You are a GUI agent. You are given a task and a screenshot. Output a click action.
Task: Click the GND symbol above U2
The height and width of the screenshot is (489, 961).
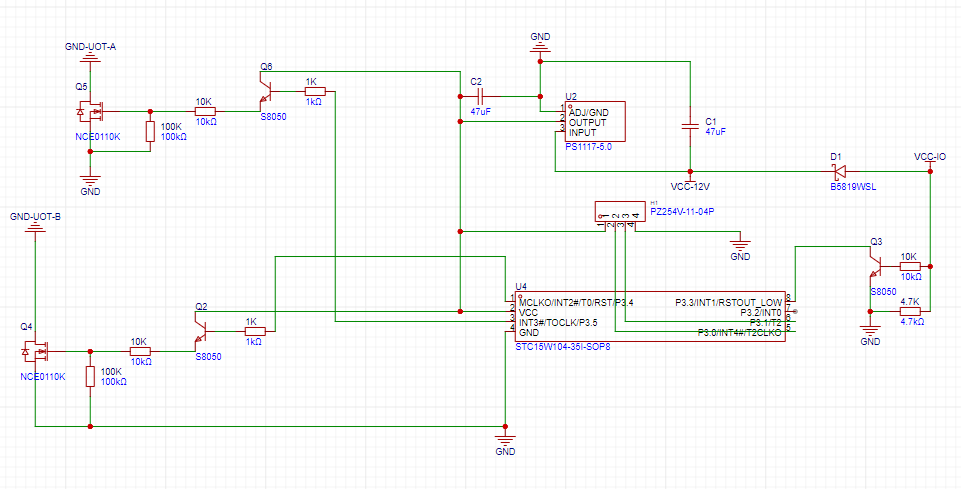(x=540, y=48)
